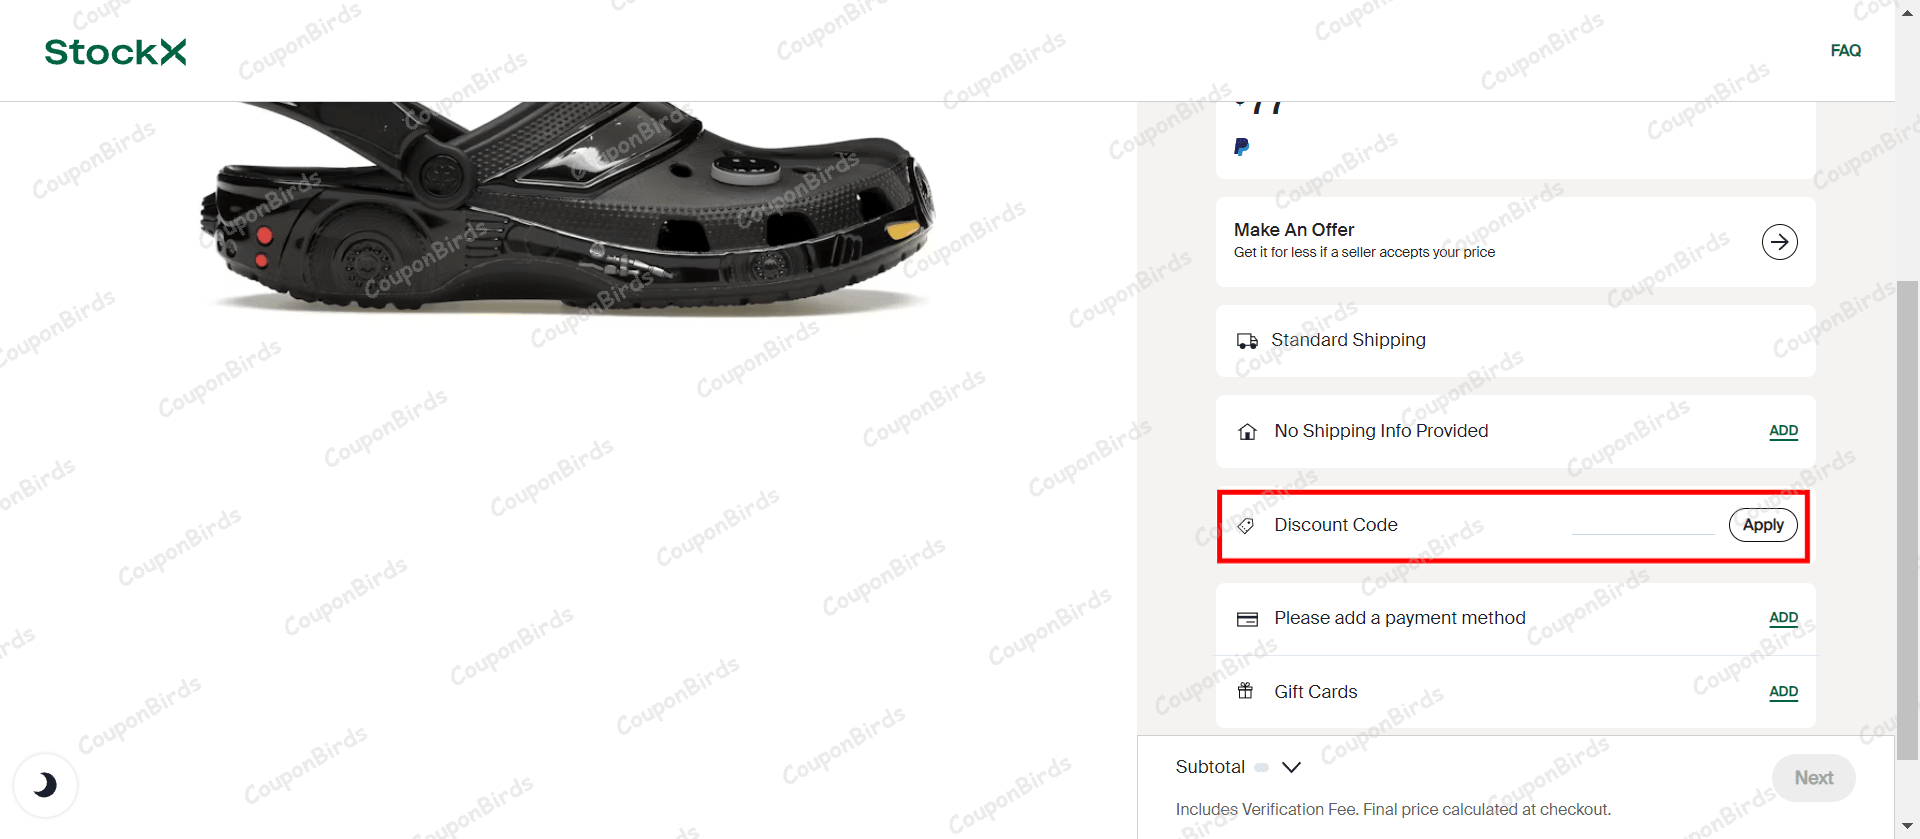Click ADD next to Gift Cards
The height and width of the screenshot is (839, 1920).
(1783, 691)
